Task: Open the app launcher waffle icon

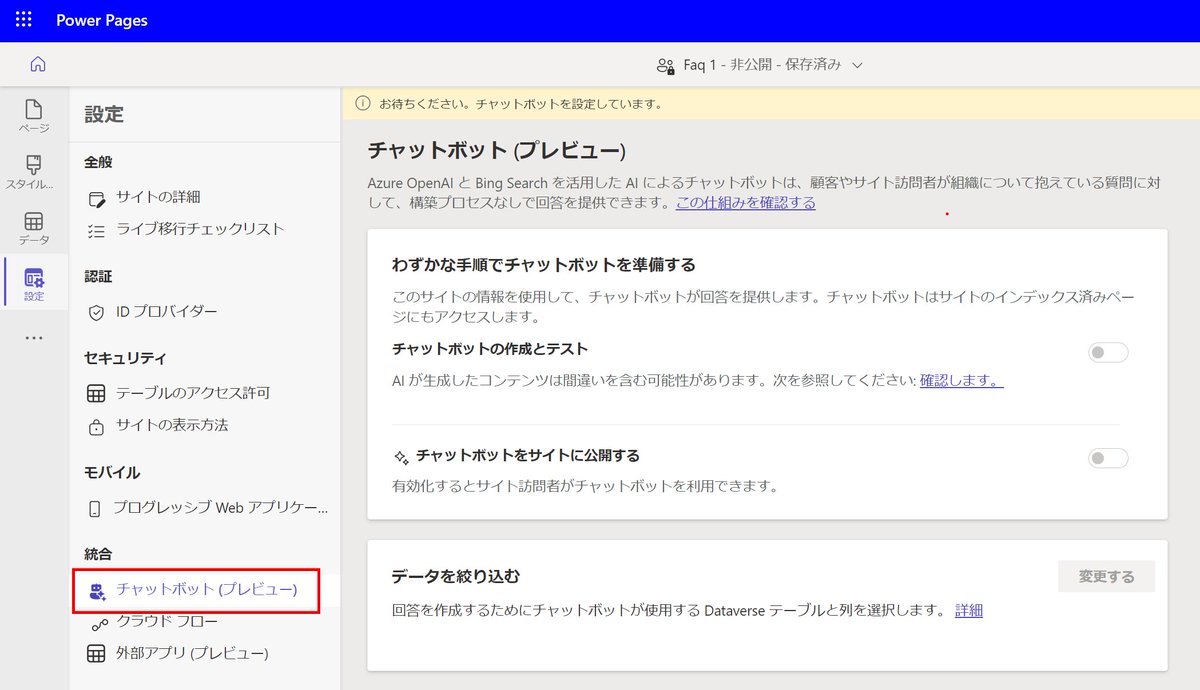Action: [23, 20]
